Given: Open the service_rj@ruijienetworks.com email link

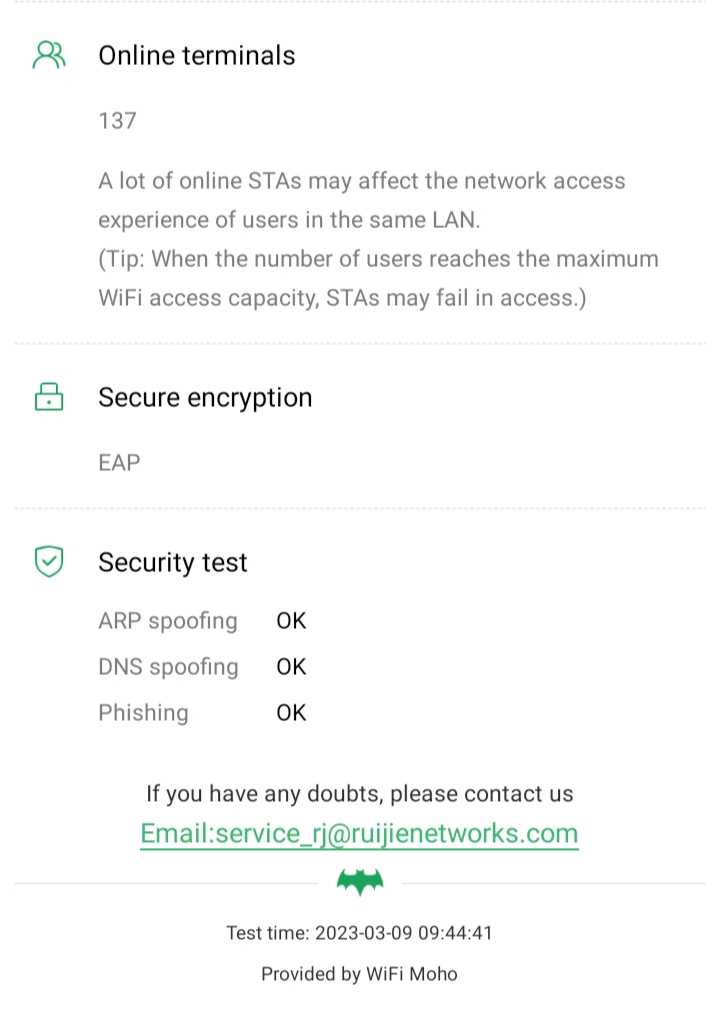Looking at the screenshot, I should click(359, 833).
